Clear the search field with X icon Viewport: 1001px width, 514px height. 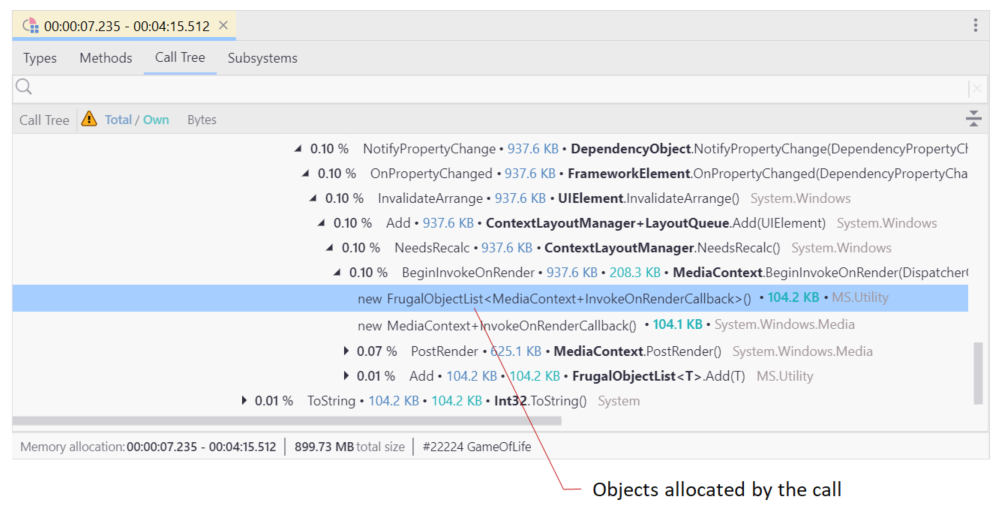coord(974,89)
